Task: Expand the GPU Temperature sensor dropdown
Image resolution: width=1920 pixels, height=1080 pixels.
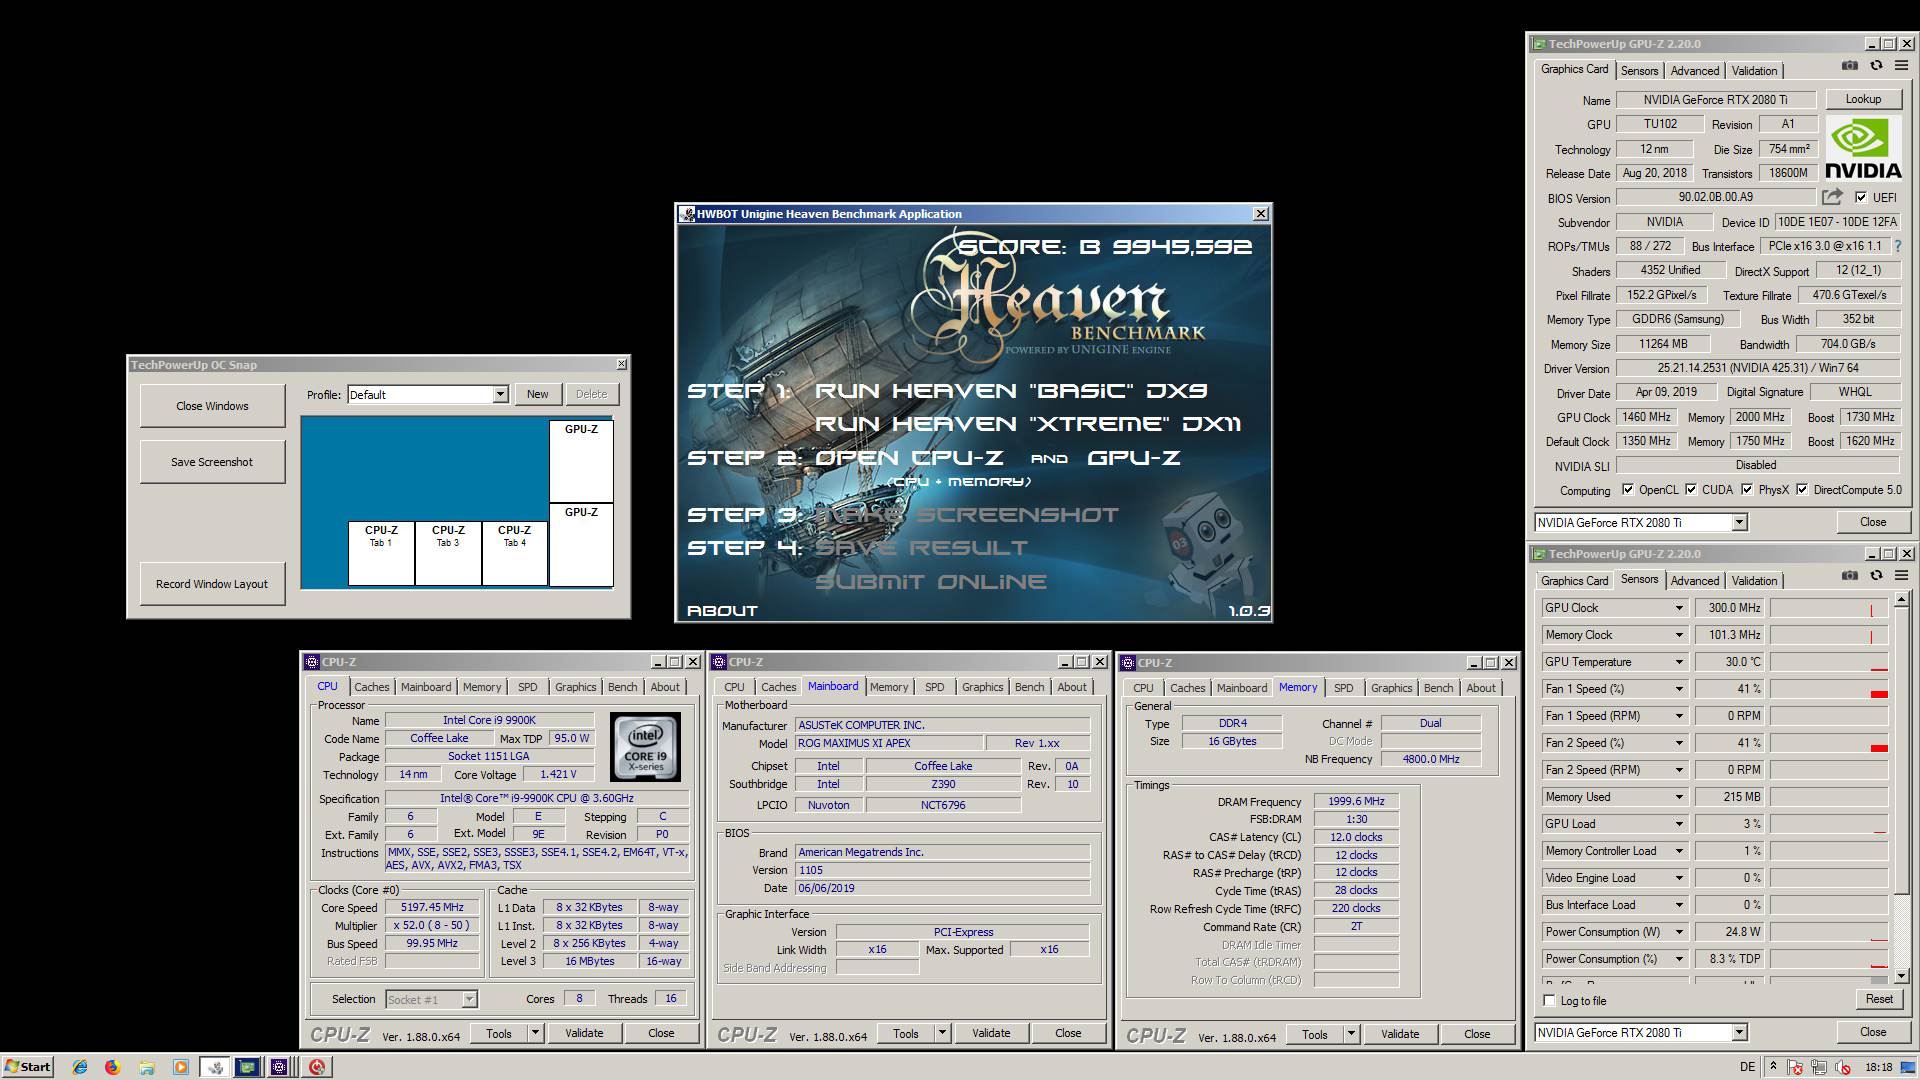Action: [x=1679, y=662]
